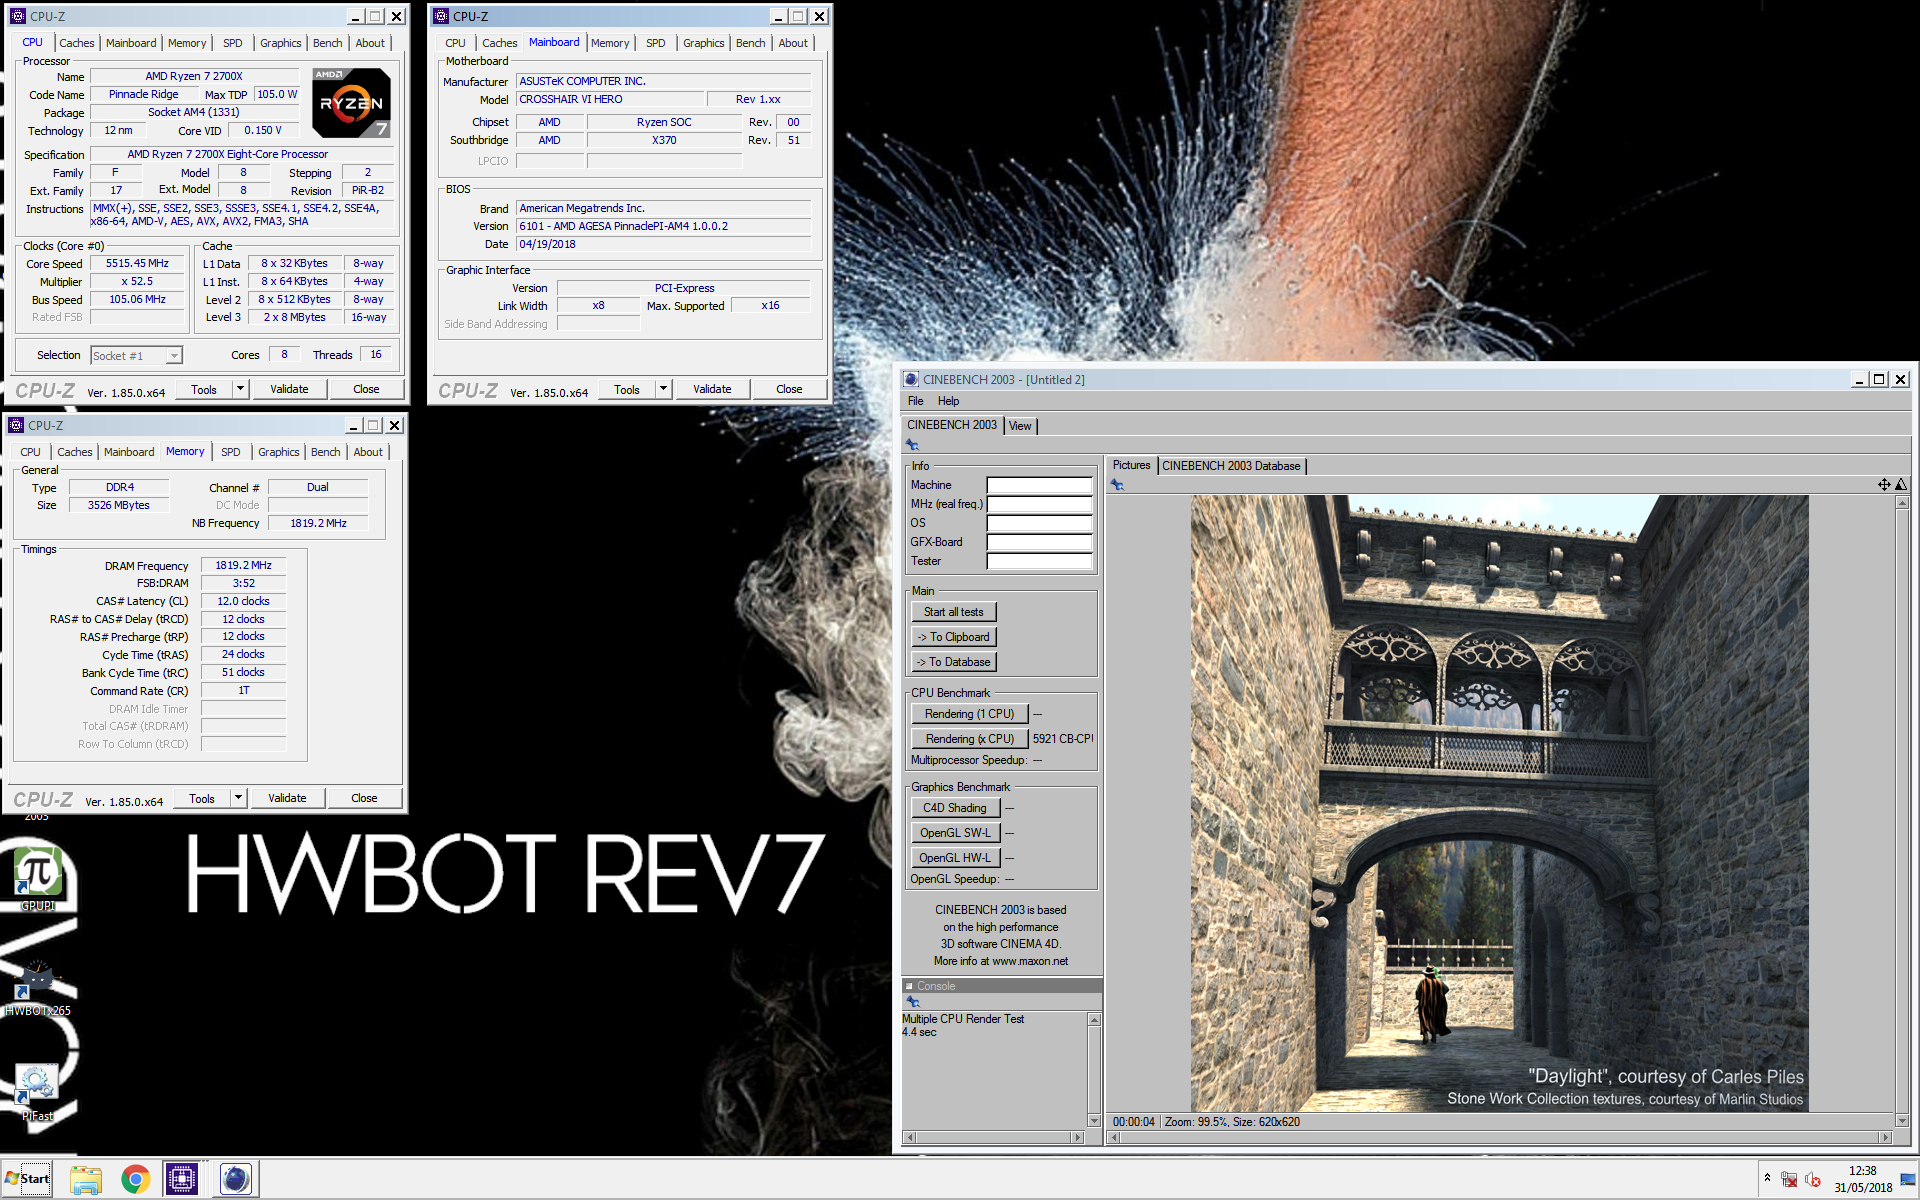Run the C4D Shading benchmark

click(x=954, y=808)
